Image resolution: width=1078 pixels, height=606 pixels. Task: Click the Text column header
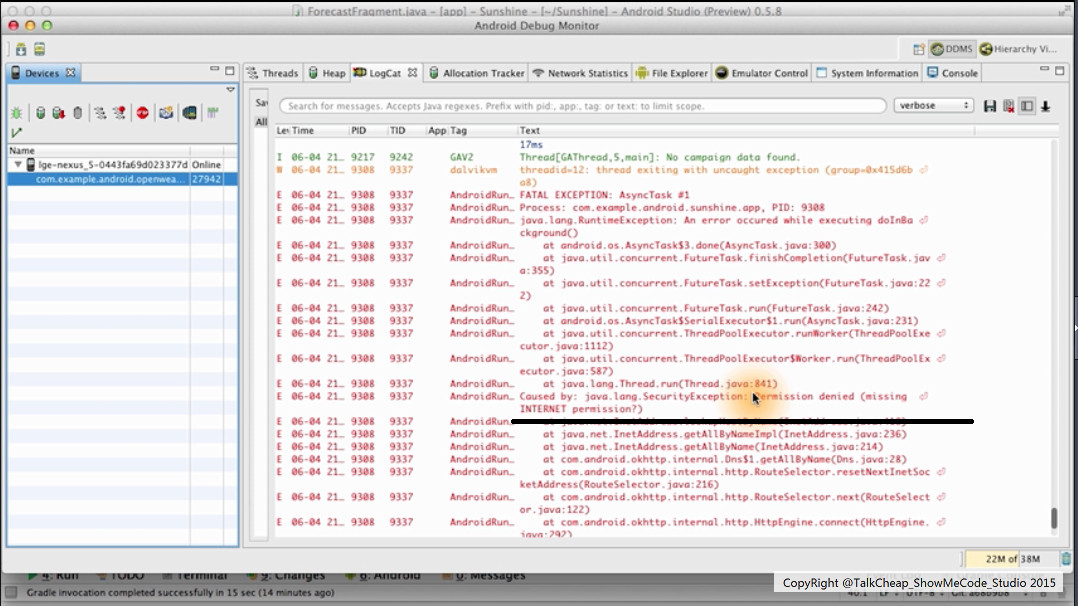(x=745, y=130)
